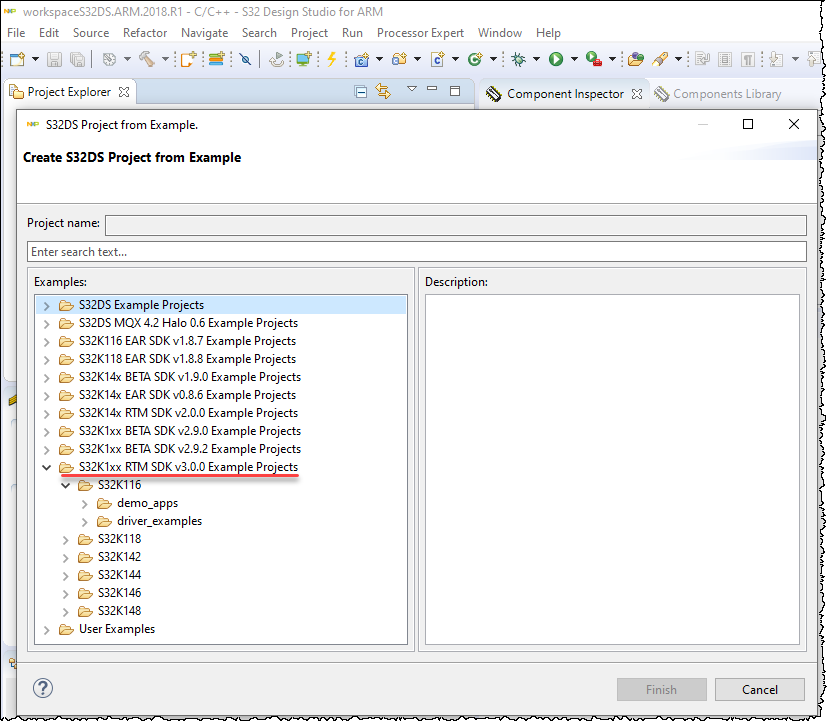Expand the S32K116 demo_apps folder
827x722 pixels.
click(83, 503)
